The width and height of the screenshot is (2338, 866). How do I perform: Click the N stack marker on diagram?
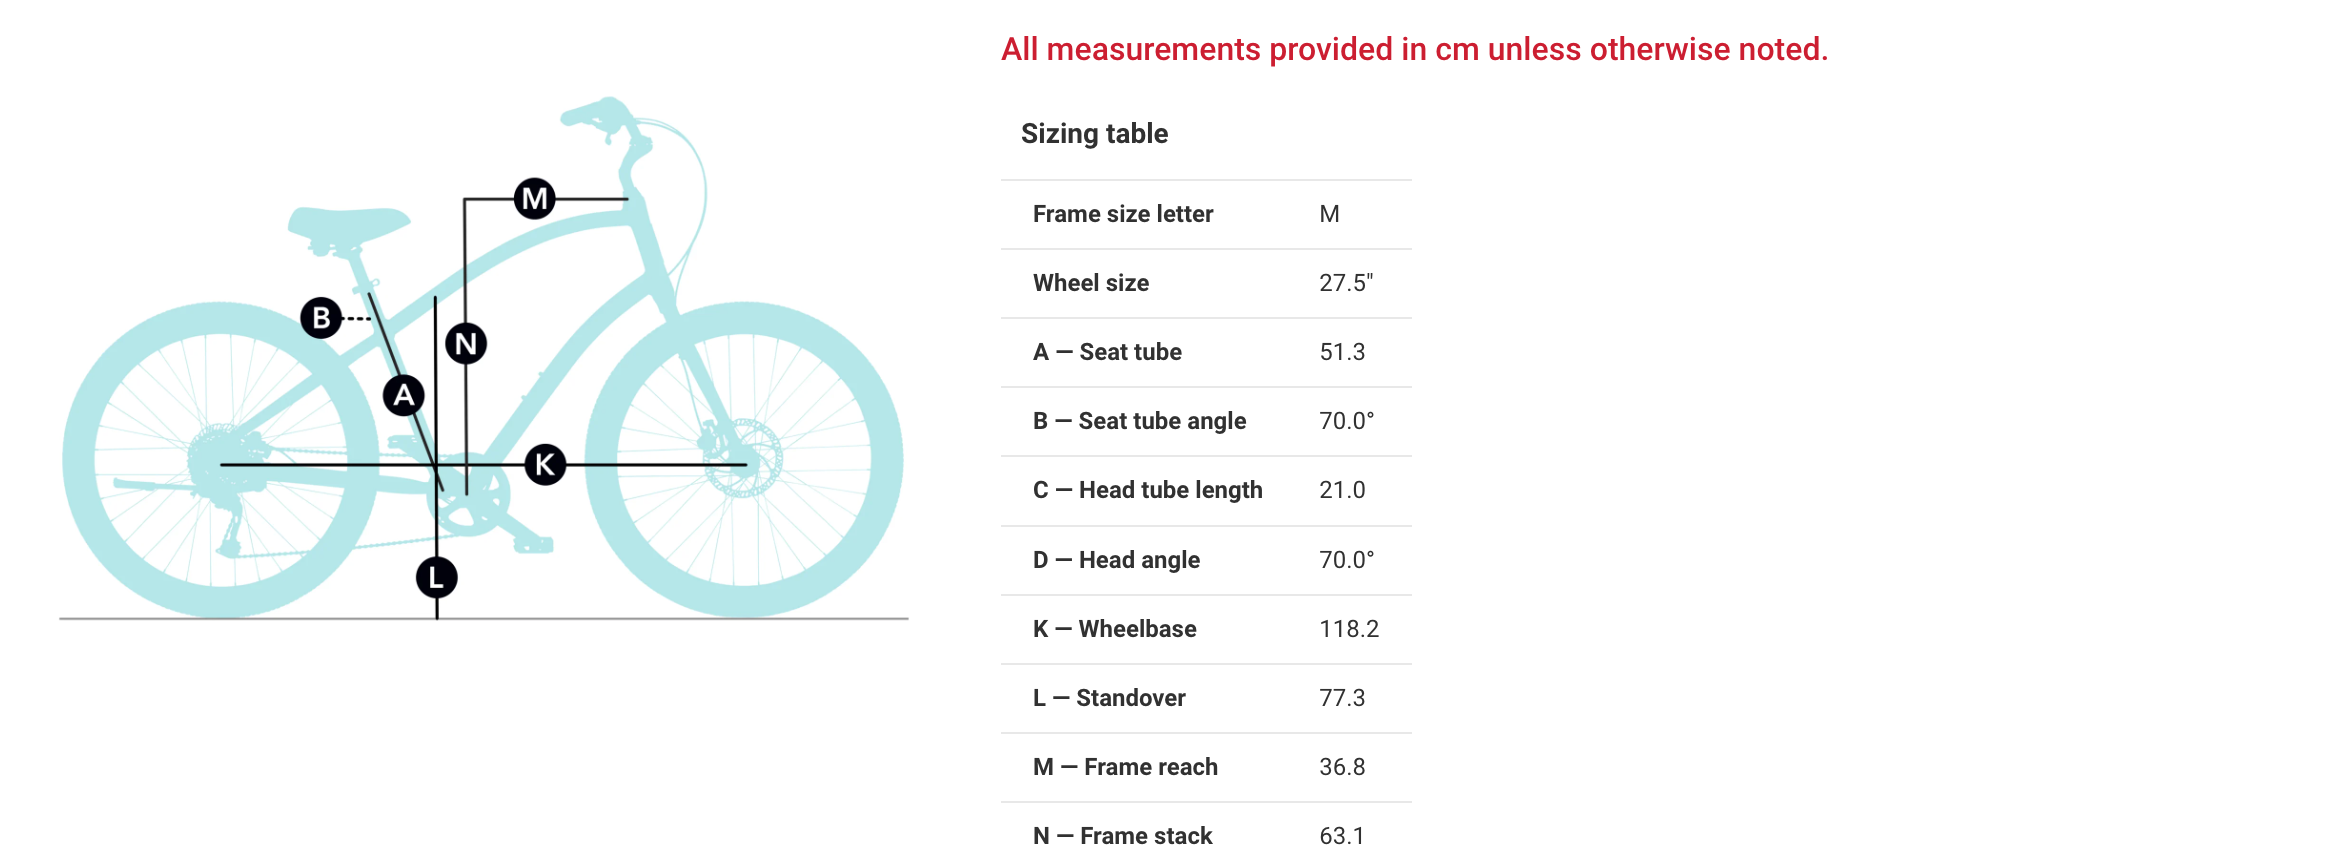(x=466, y=344)
